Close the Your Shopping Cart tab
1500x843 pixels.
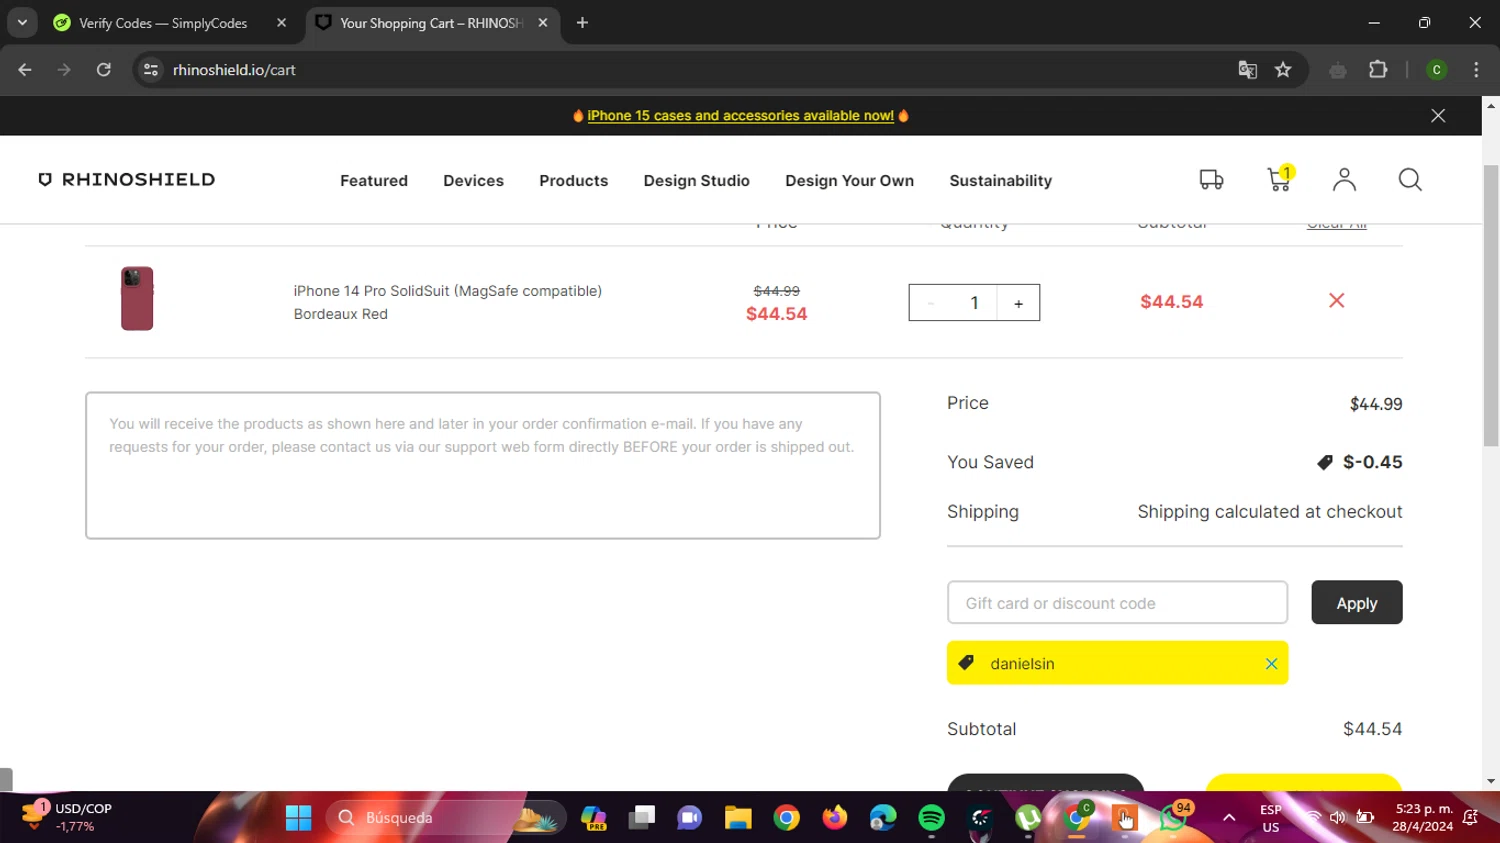[542, 23]
